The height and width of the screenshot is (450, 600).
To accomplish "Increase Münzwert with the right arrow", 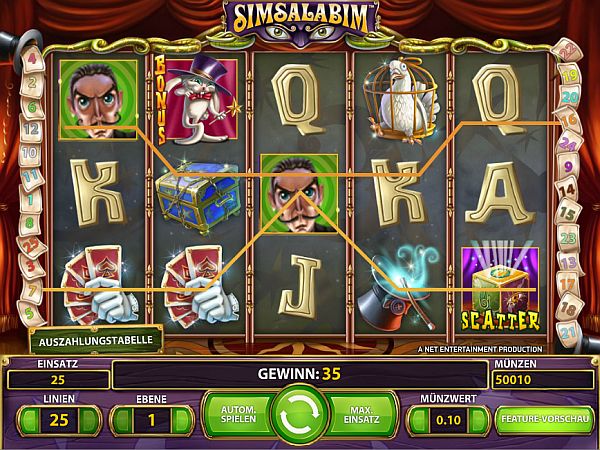I will pos(477,420).
